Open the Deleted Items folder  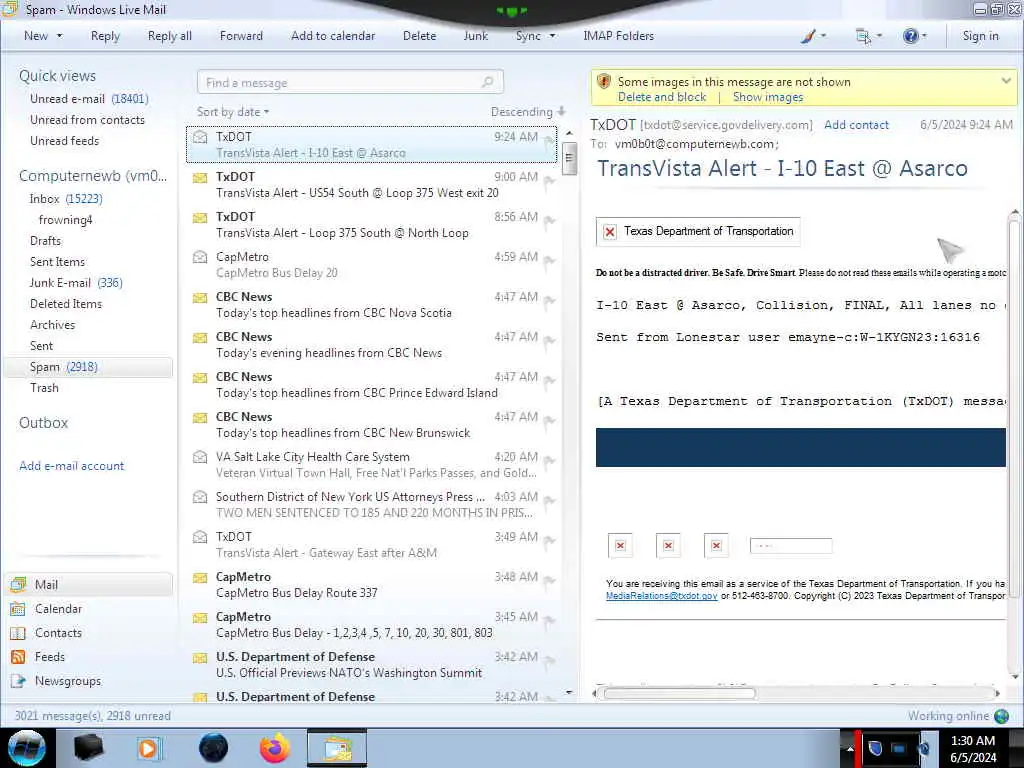(x=65, y=304)
